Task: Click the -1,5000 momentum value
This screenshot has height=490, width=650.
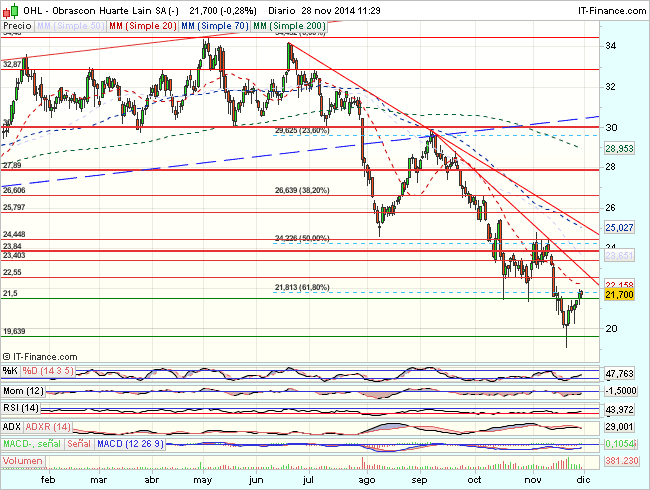Action: pyautogui.click(x=620, y=391)
